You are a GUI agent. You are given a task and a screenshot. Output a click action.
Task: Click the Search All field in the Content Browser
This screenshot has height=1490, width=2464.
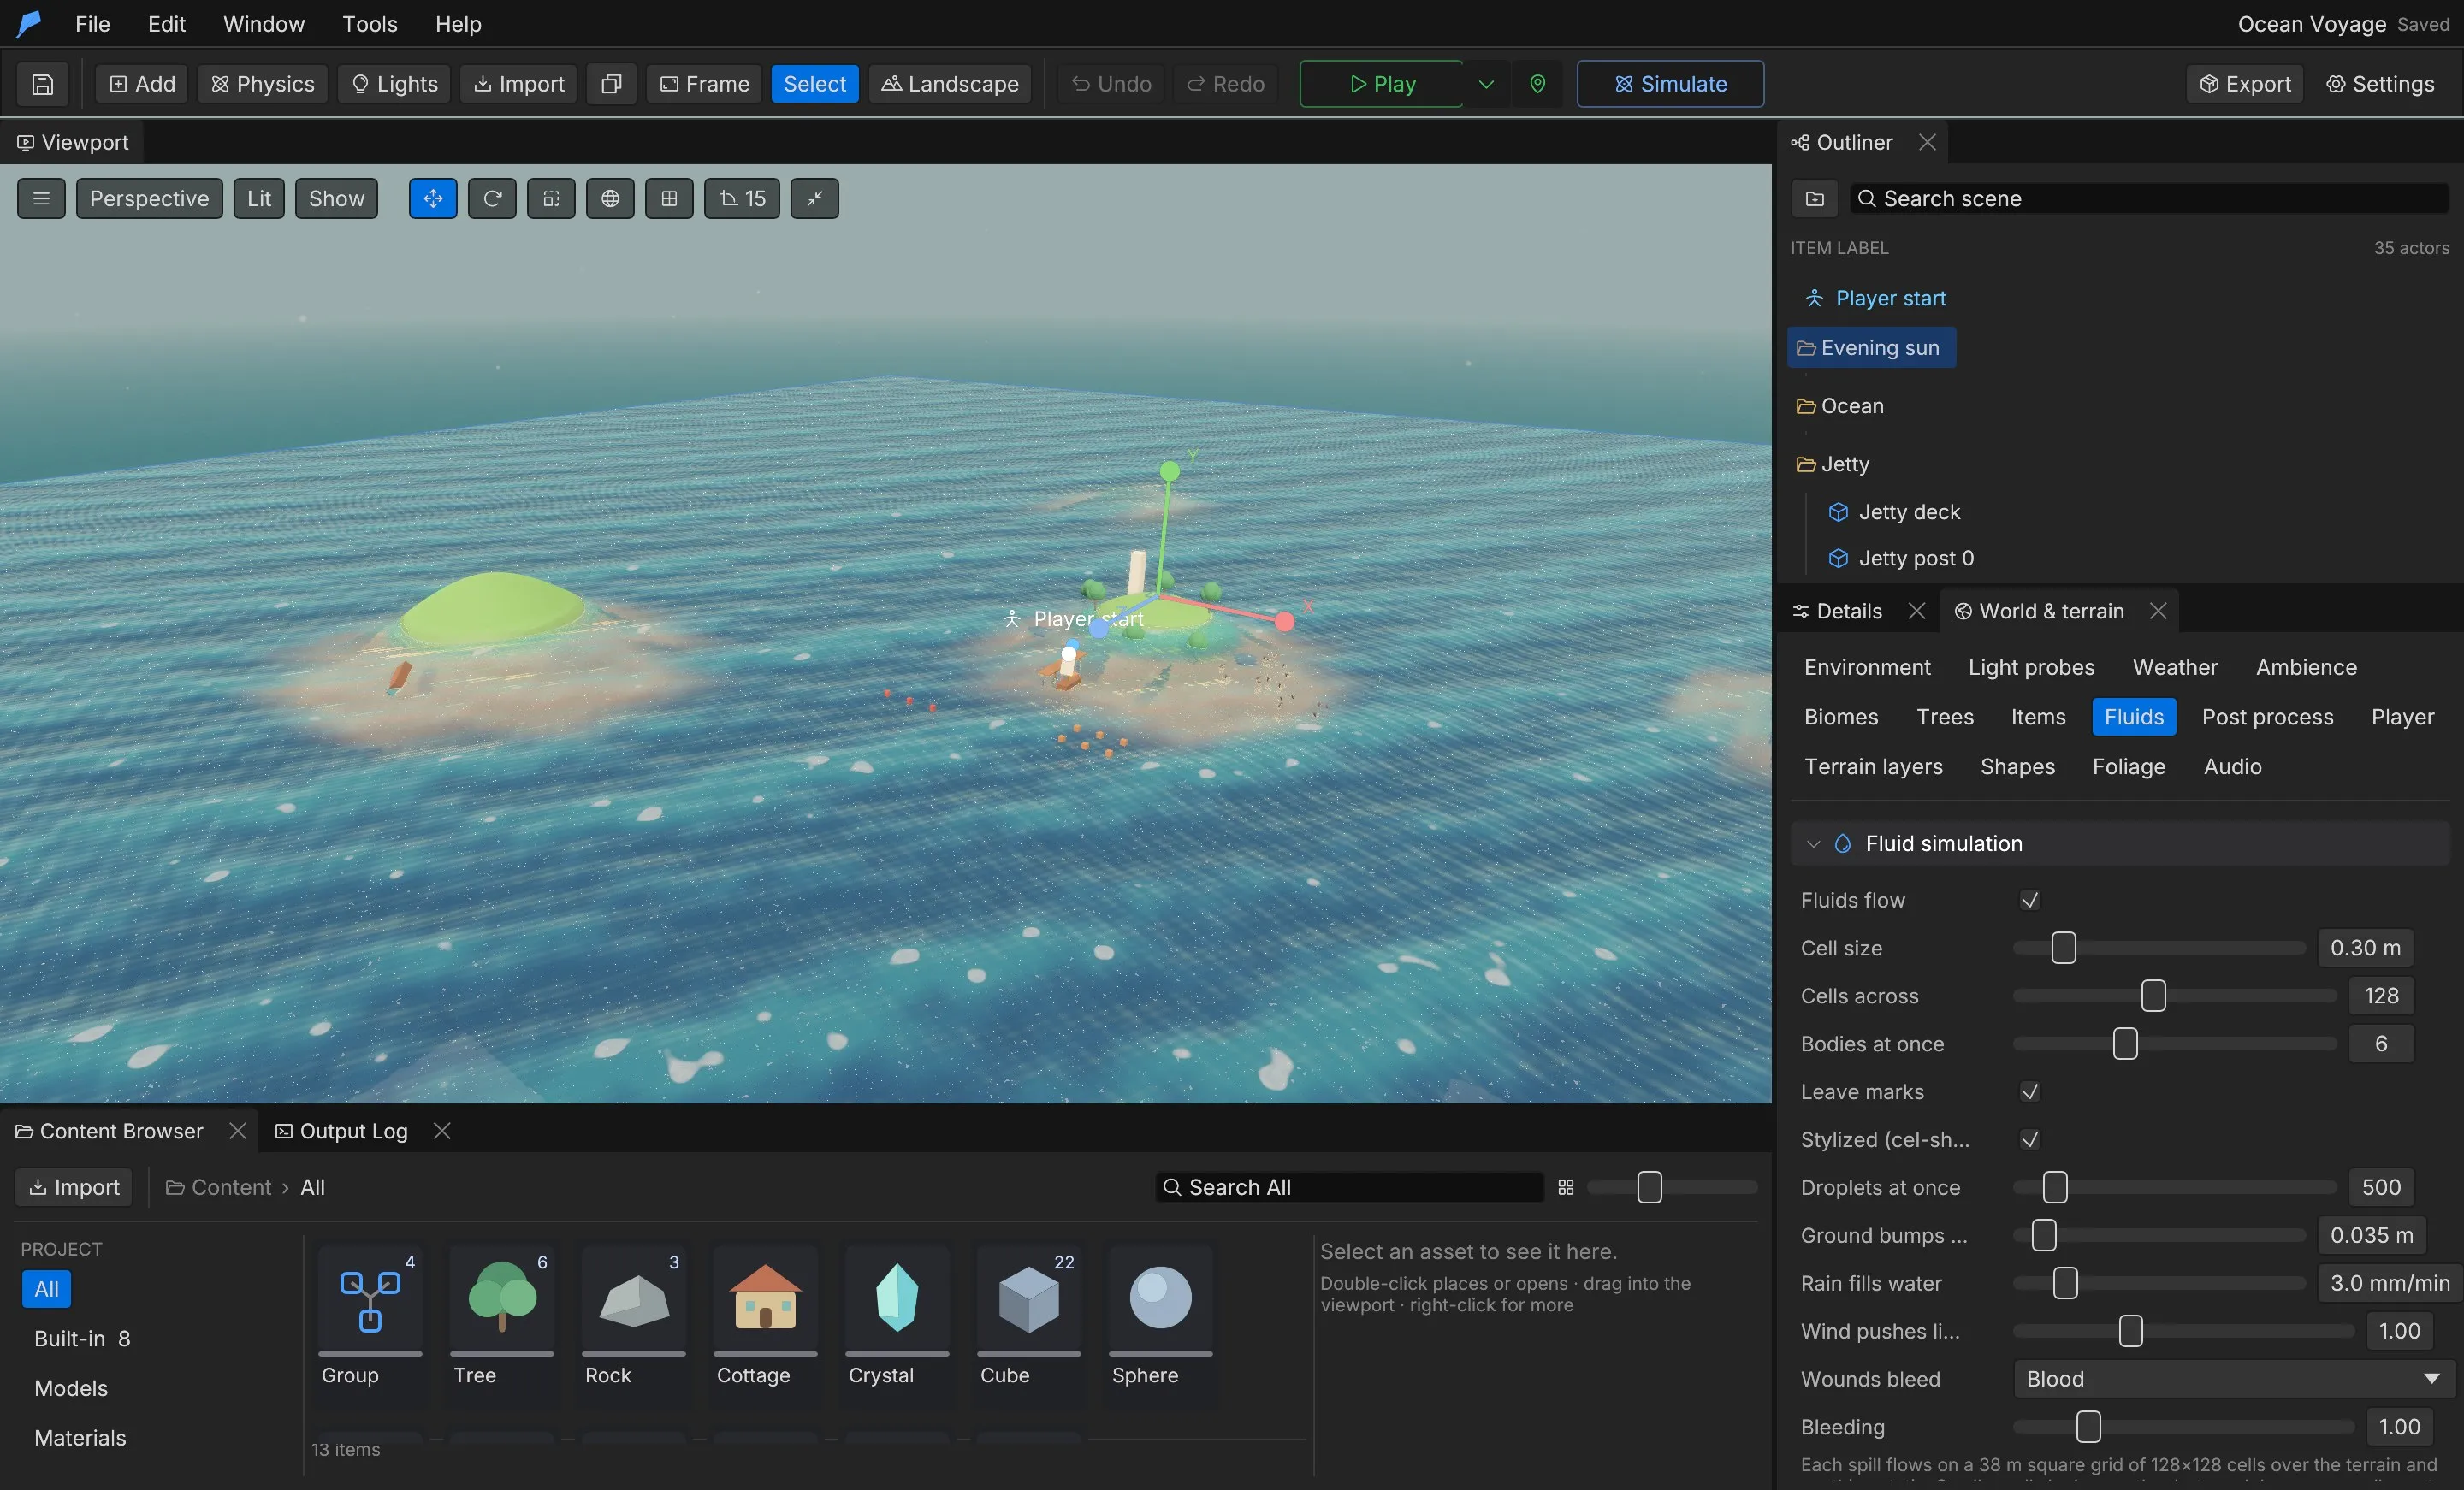point(1349,1187)
